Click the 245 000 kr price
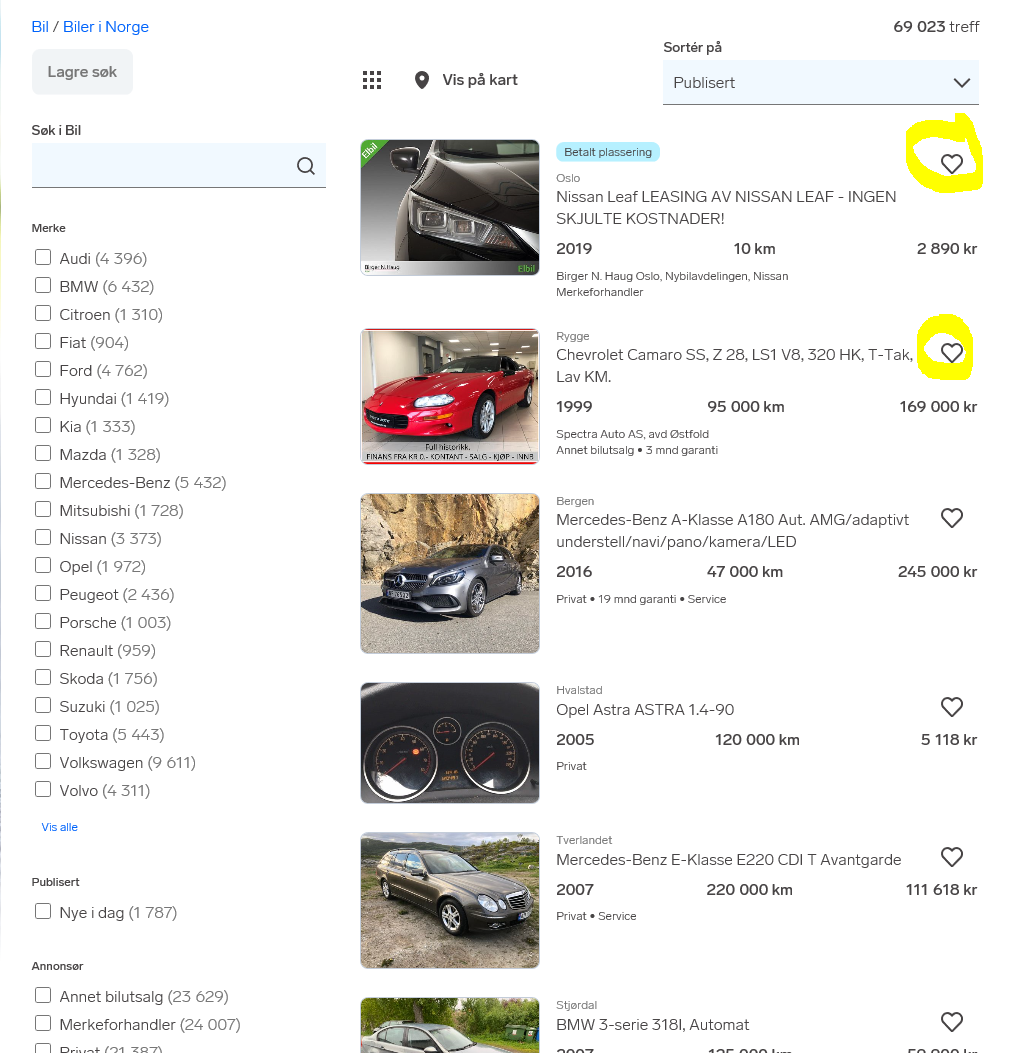 click(x=937, y=572)
